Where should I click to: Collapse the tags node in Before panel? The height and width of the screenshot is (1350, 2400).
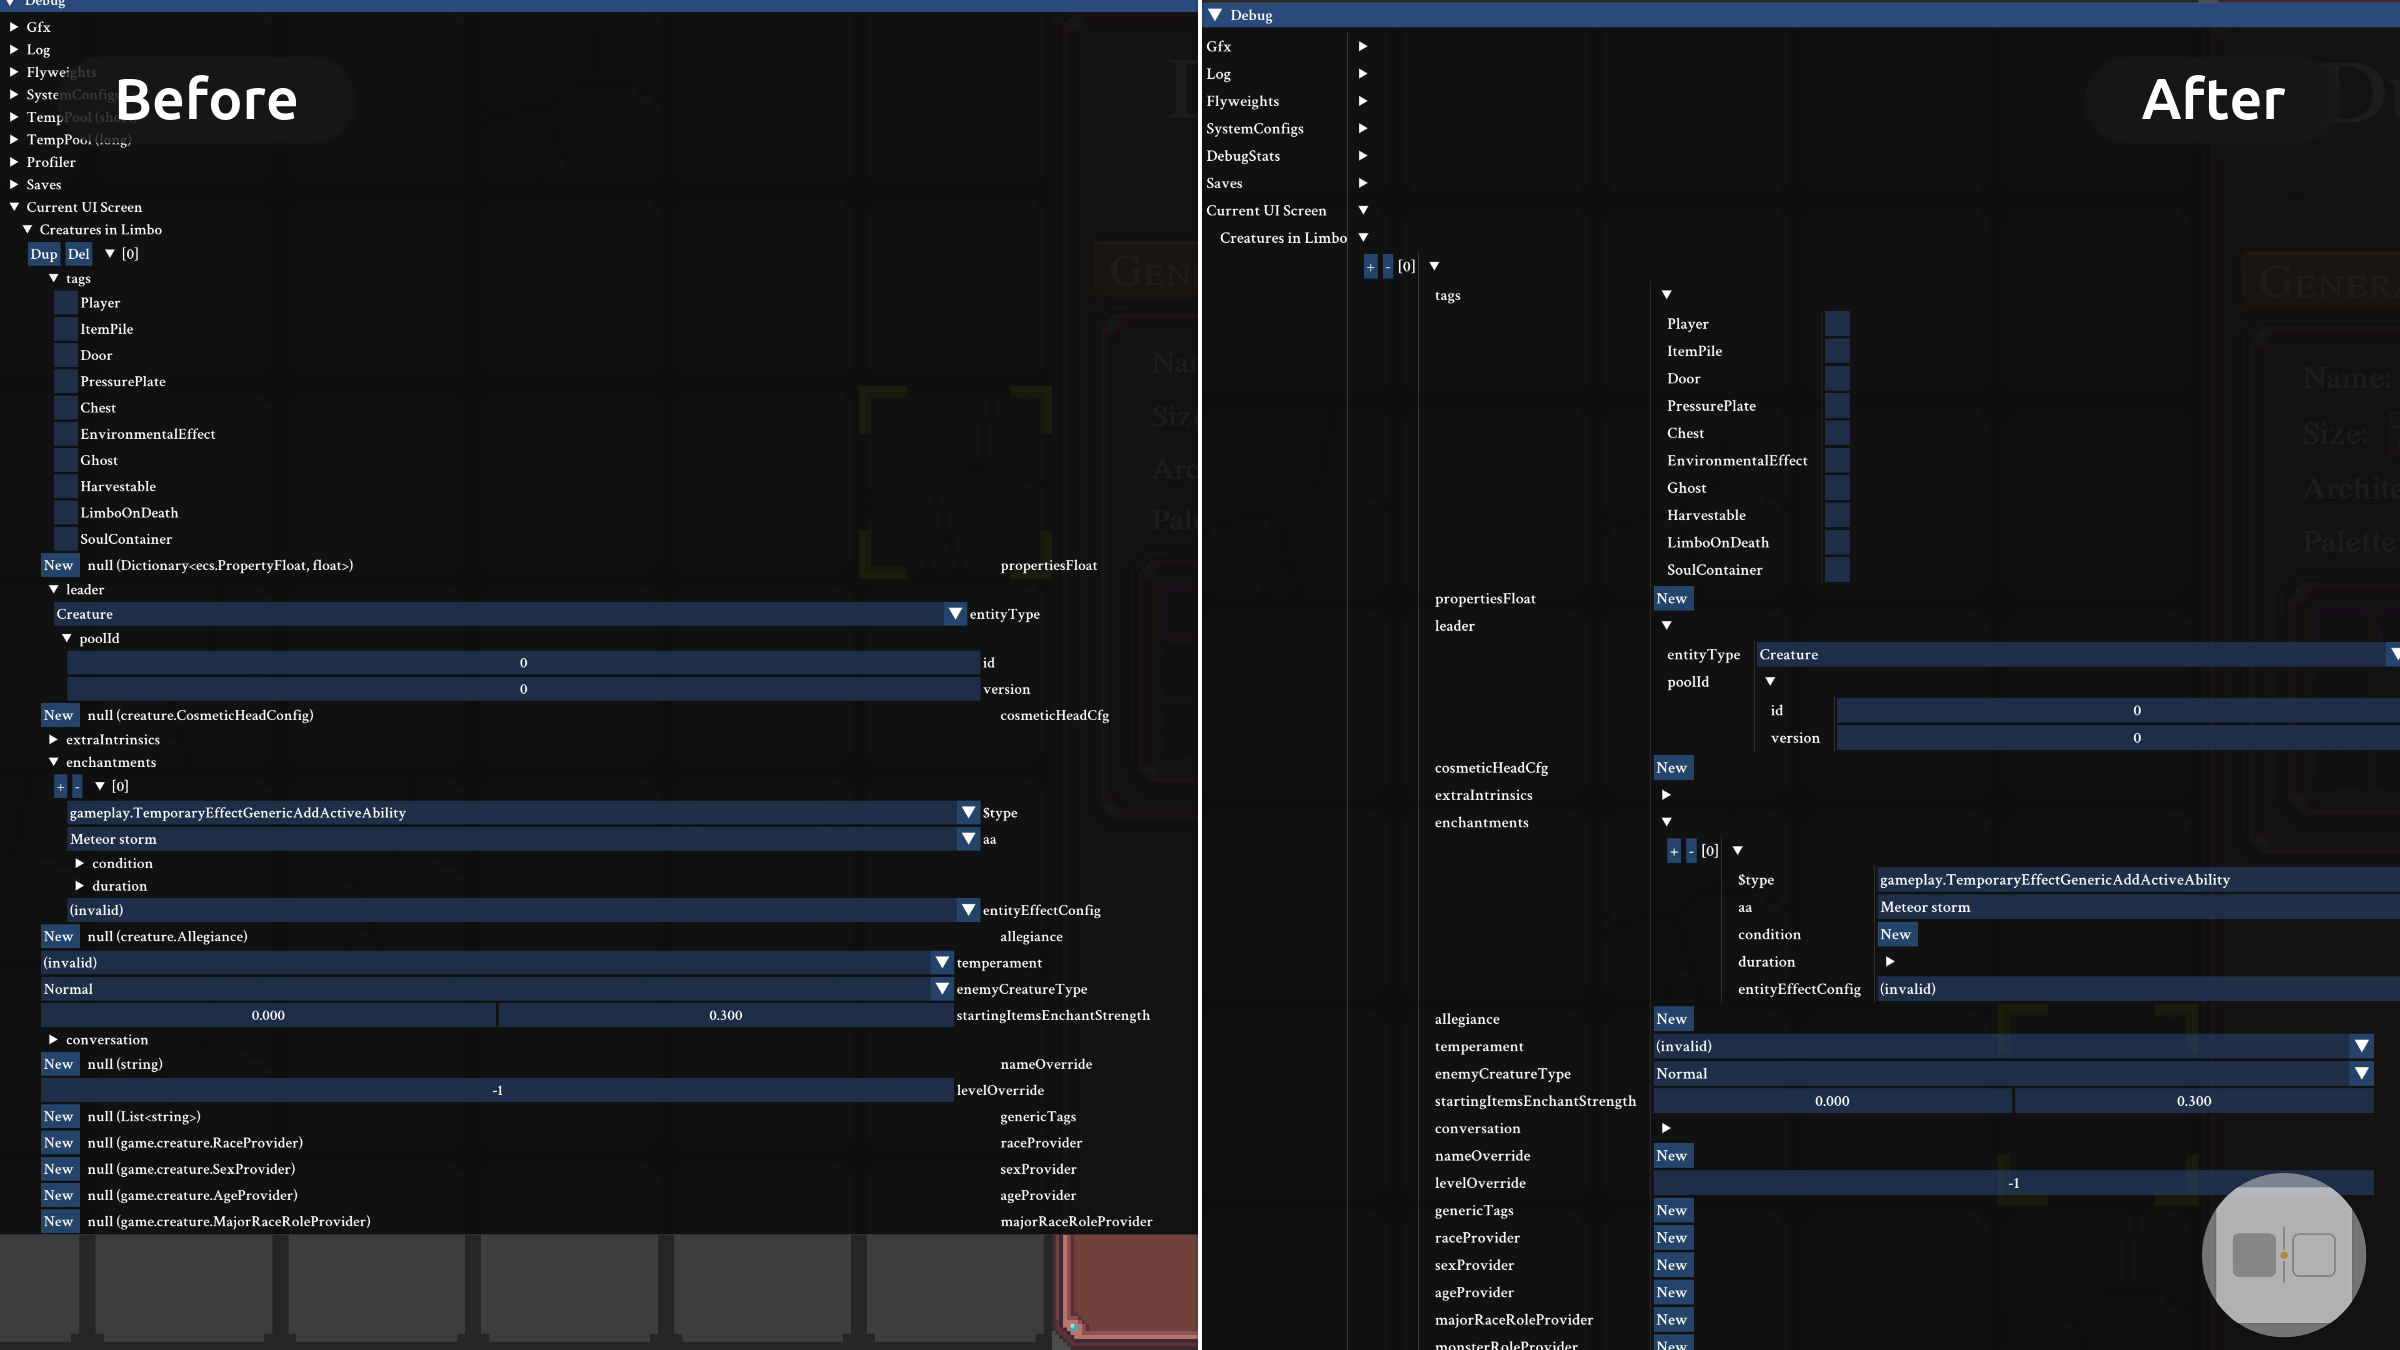[54, 278]
